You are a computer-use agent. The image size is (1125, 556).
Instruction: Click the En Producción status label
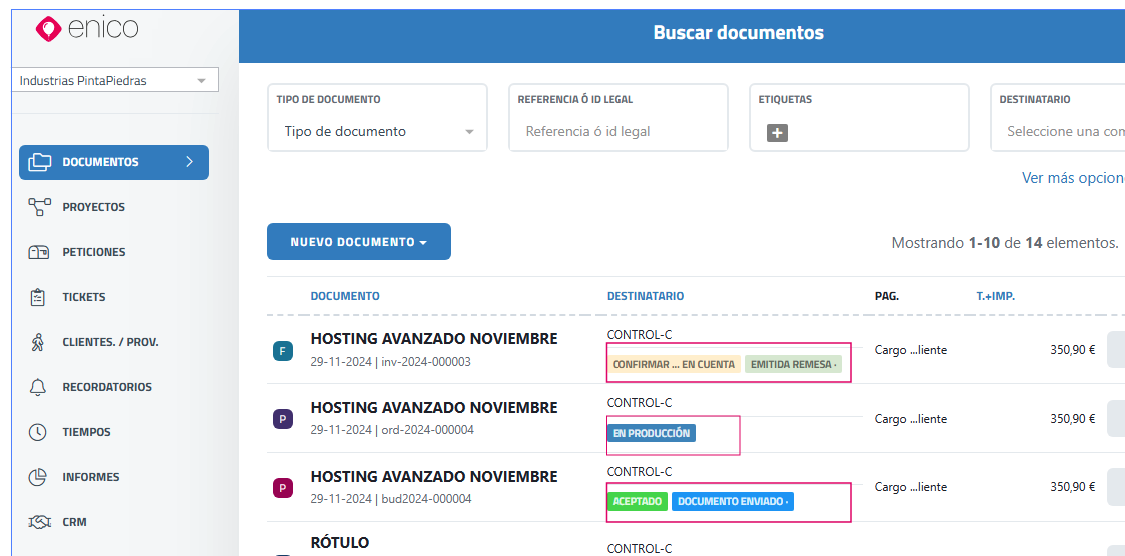(x=651, y=433)
